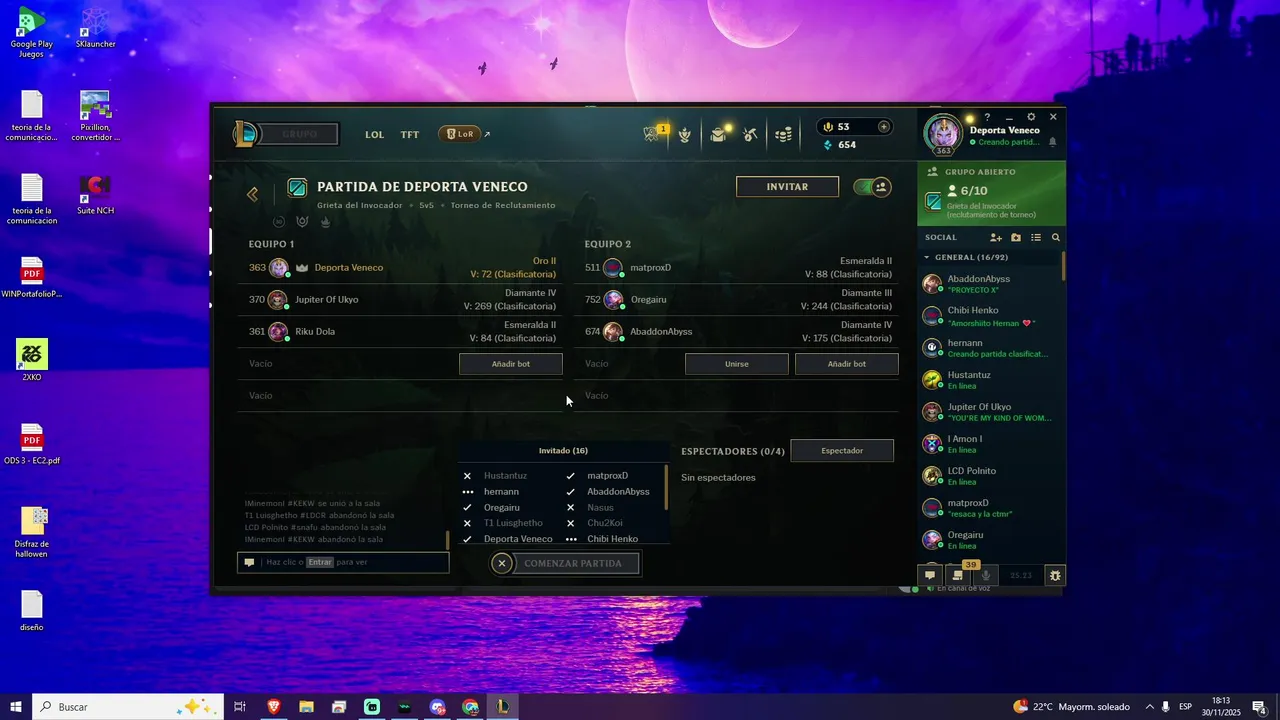Screen dimensions: 1280x720
Task: Click Añadir bot under Equipo 2
Action: (x=847, y=364)
